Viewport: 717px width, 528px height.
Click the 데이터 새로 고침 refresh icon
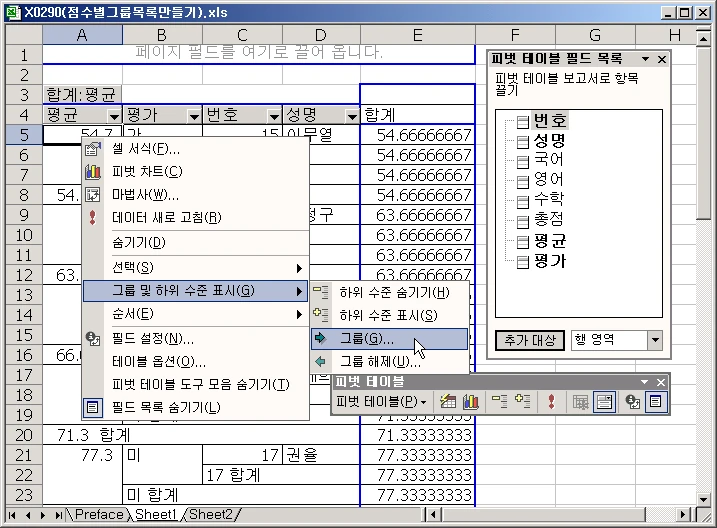[x=93, y=218]
